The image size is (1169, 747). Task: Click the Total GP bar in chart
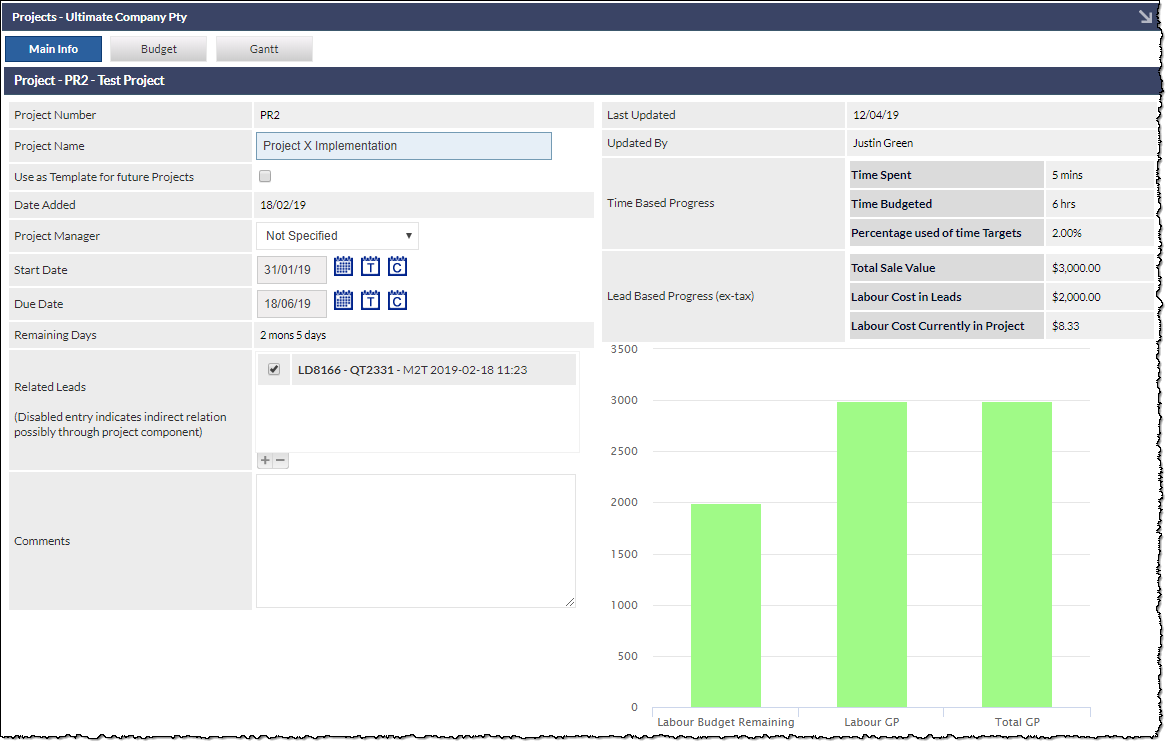point(1017,555)
